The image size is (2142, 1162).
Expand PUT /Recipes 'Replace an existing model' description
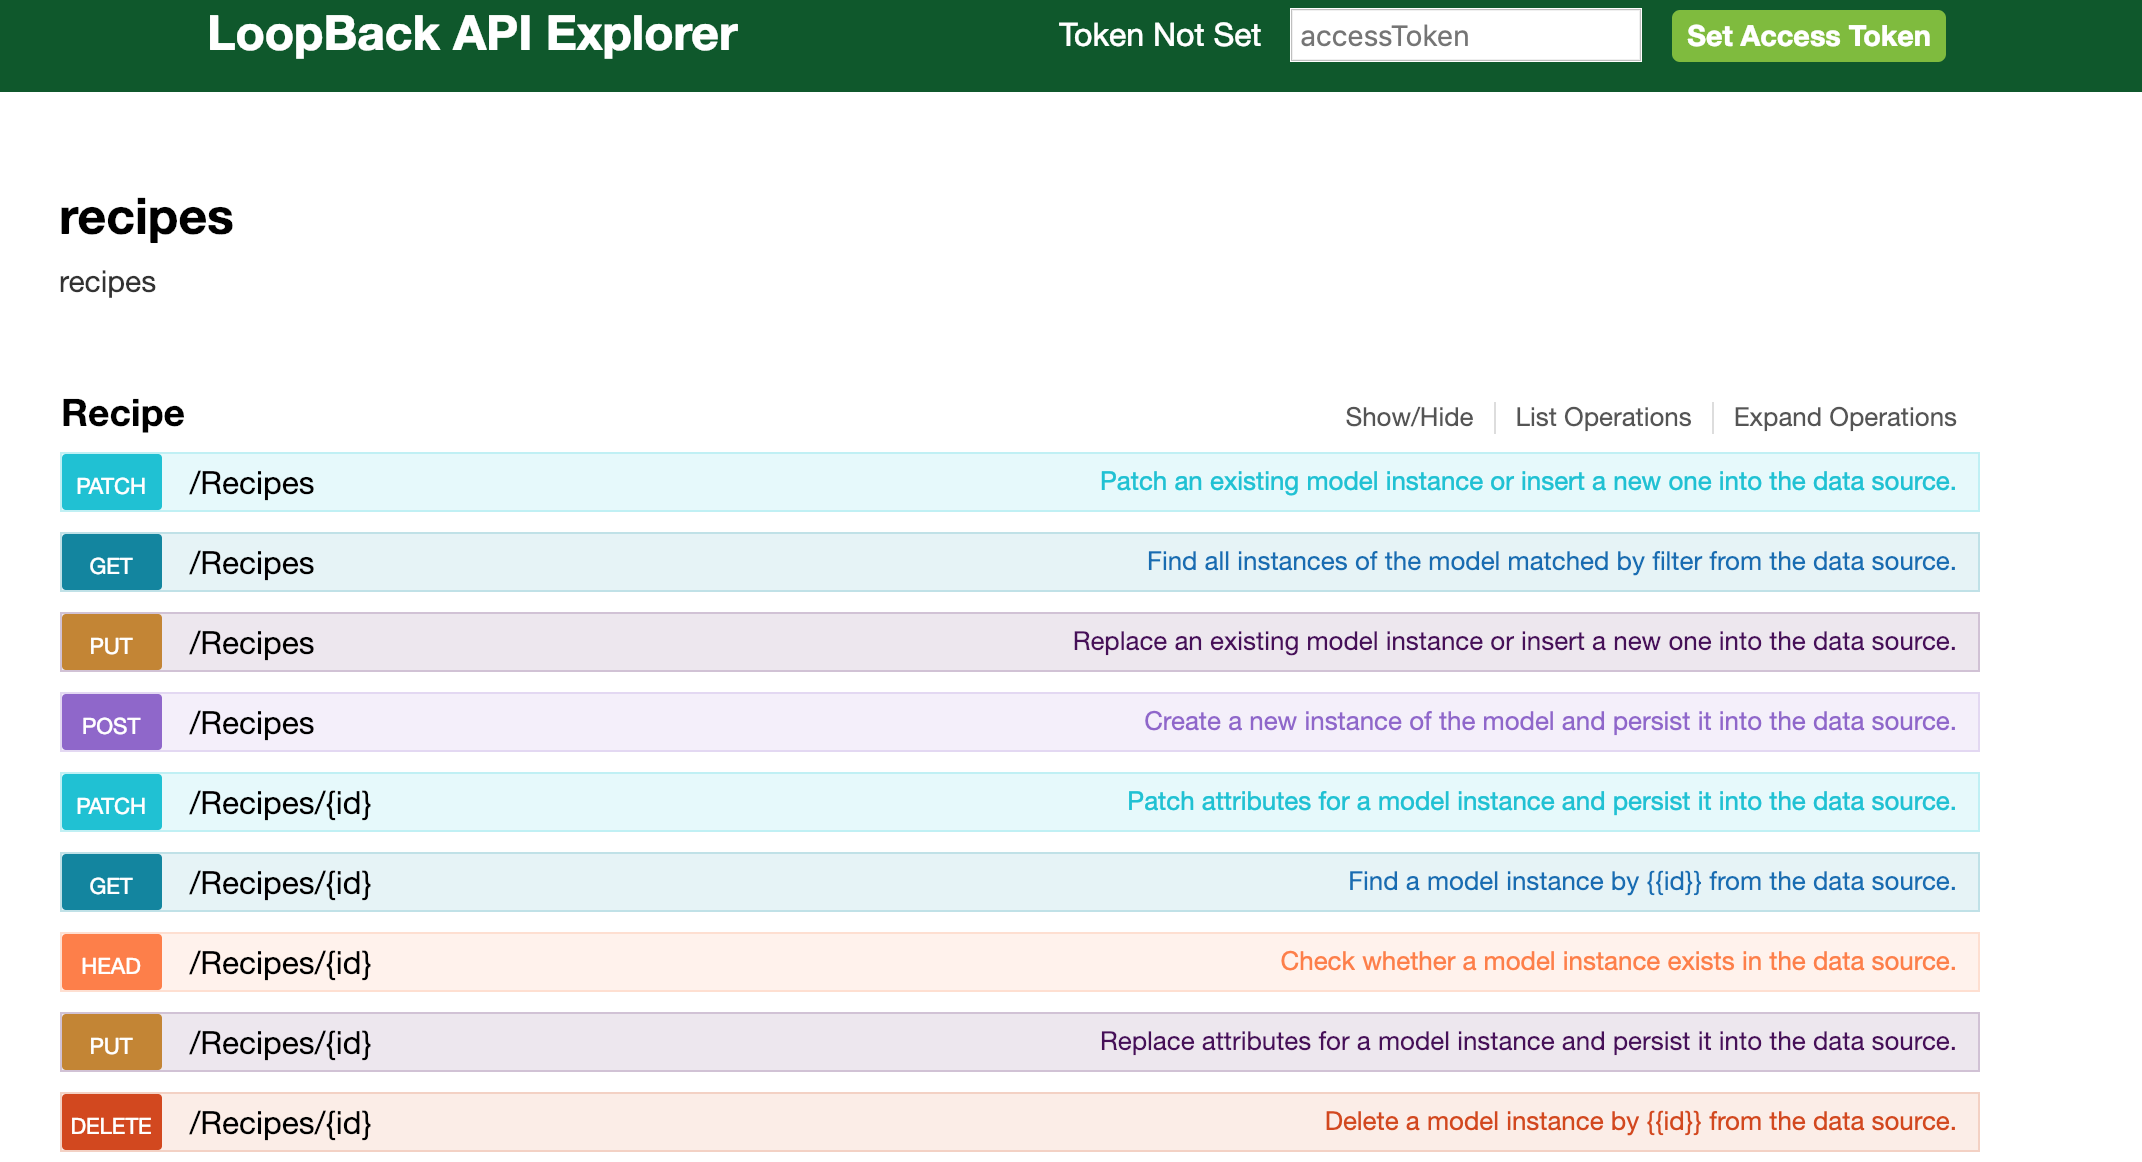tap(1513, 642)
